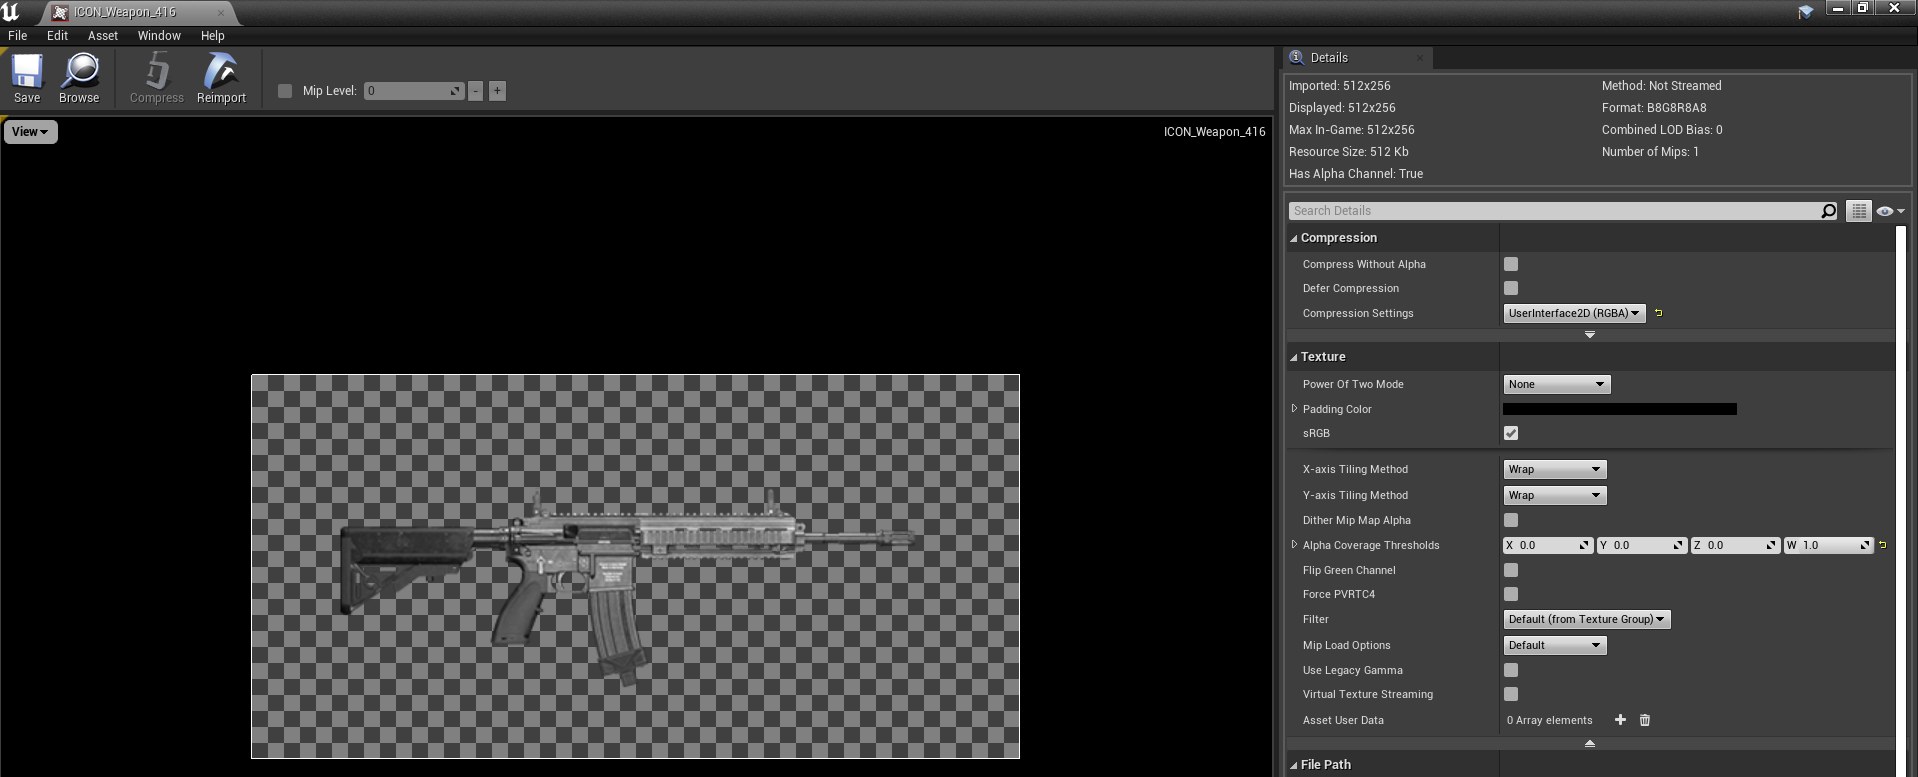Screen dimensions: 1918x777
Task: Click the Compress toolbar icon
Action: tap(156, 78)
